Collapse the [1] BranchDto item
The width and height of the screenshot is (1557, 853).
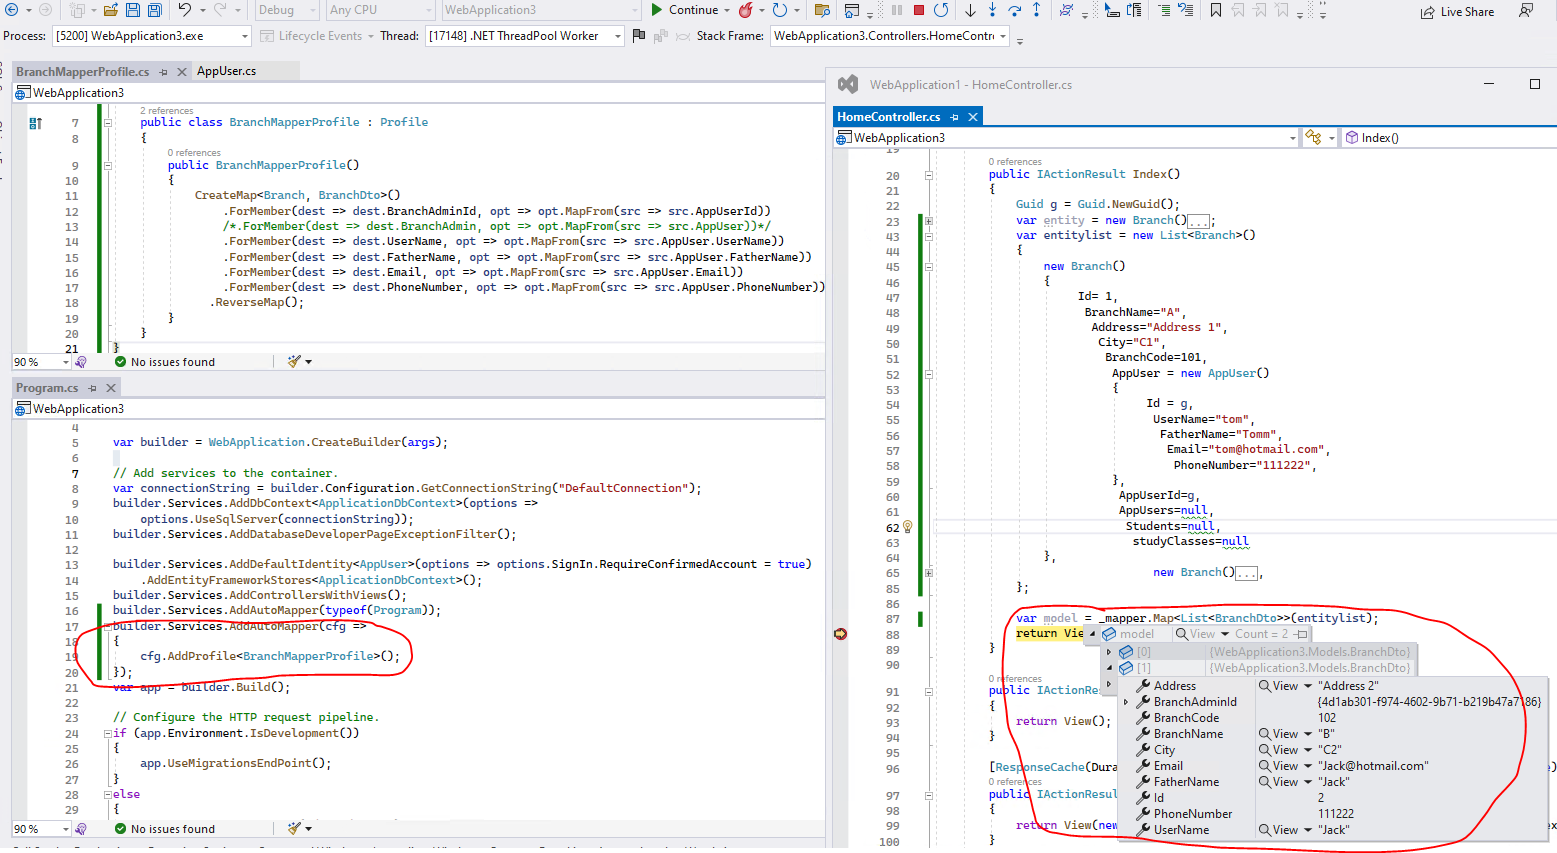pos(1109,668)
